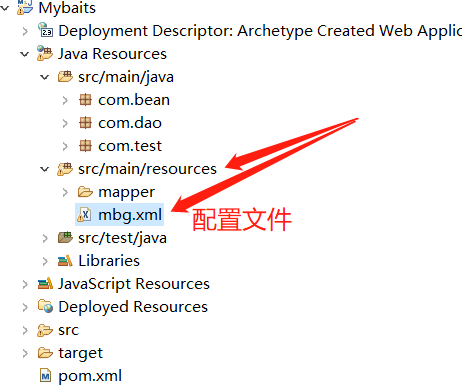This screenshot has height=392, width=463.
Task: Collapse the src/main/resources folder
Action: pos(45,169)
